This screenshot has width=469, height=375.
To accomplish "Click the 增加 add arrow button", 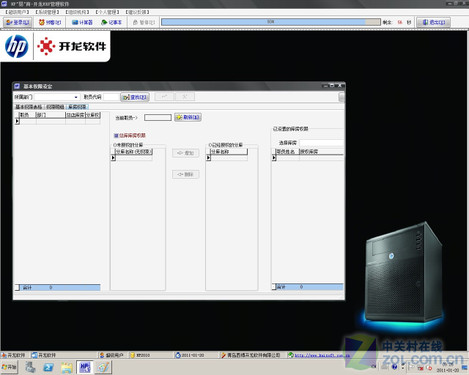I will (x=186, y=153).
